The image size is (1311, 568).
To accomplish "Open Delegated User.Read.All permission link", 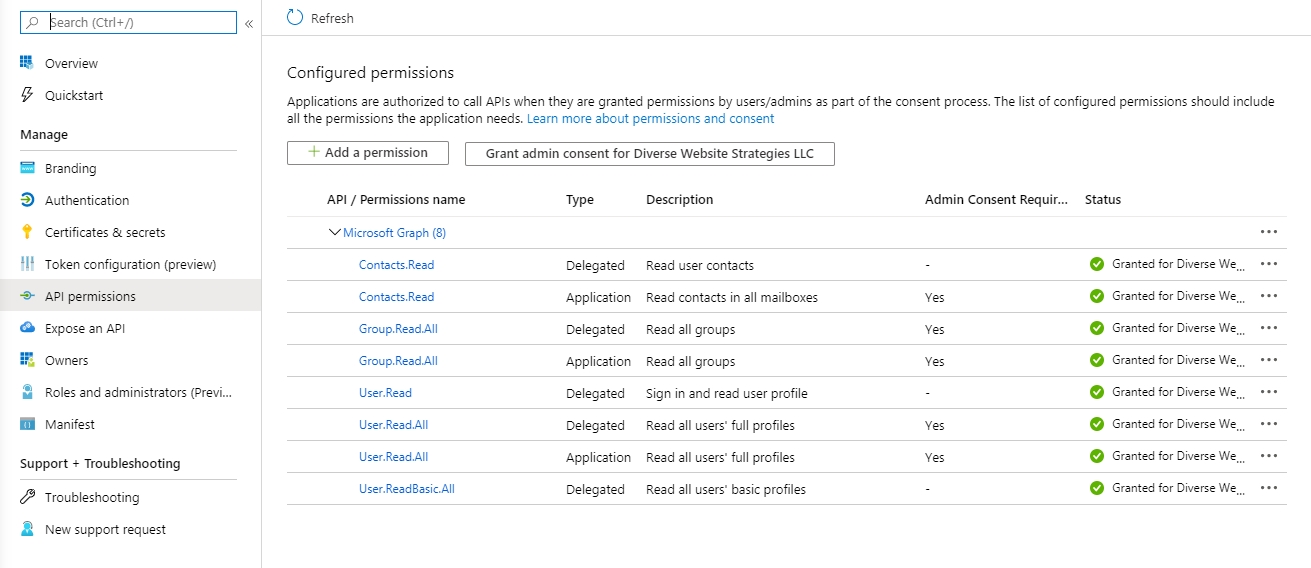I will point(393,424).
